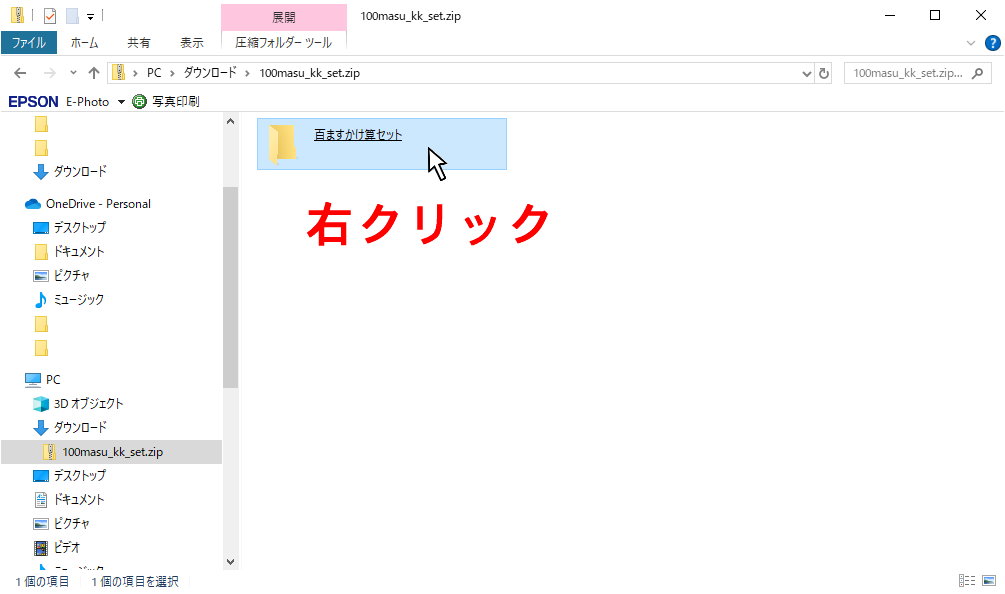Expand the address bar history dropdown
The width and height of the screenshot is (1005, 594).
(806, 74)
